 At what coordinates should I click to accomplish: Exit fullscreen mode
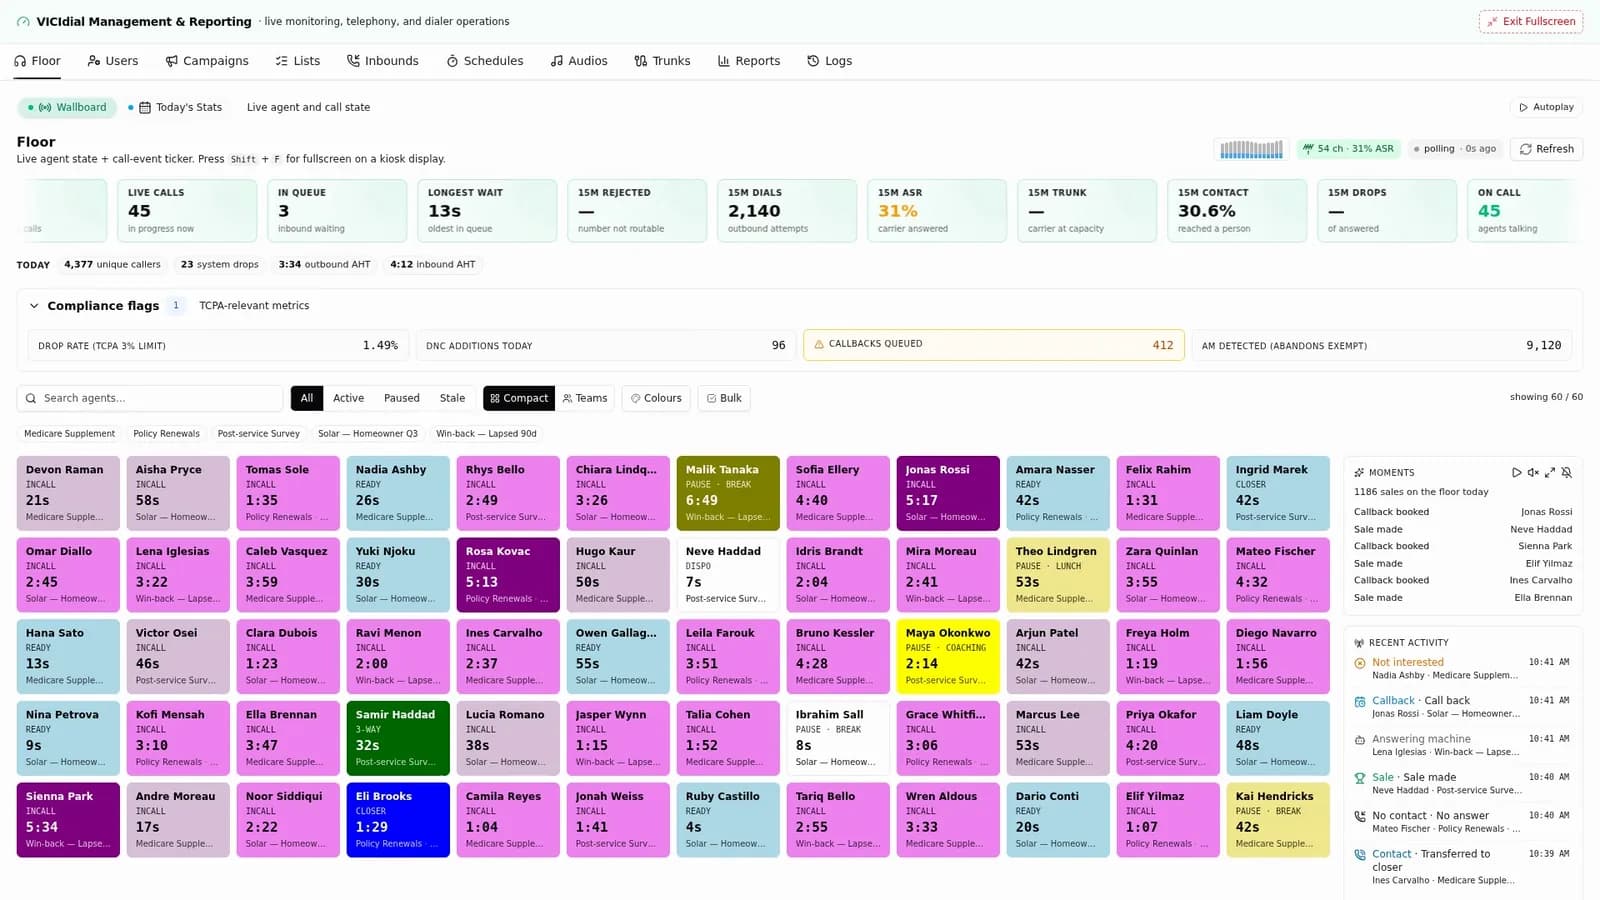pos(1531,21)
